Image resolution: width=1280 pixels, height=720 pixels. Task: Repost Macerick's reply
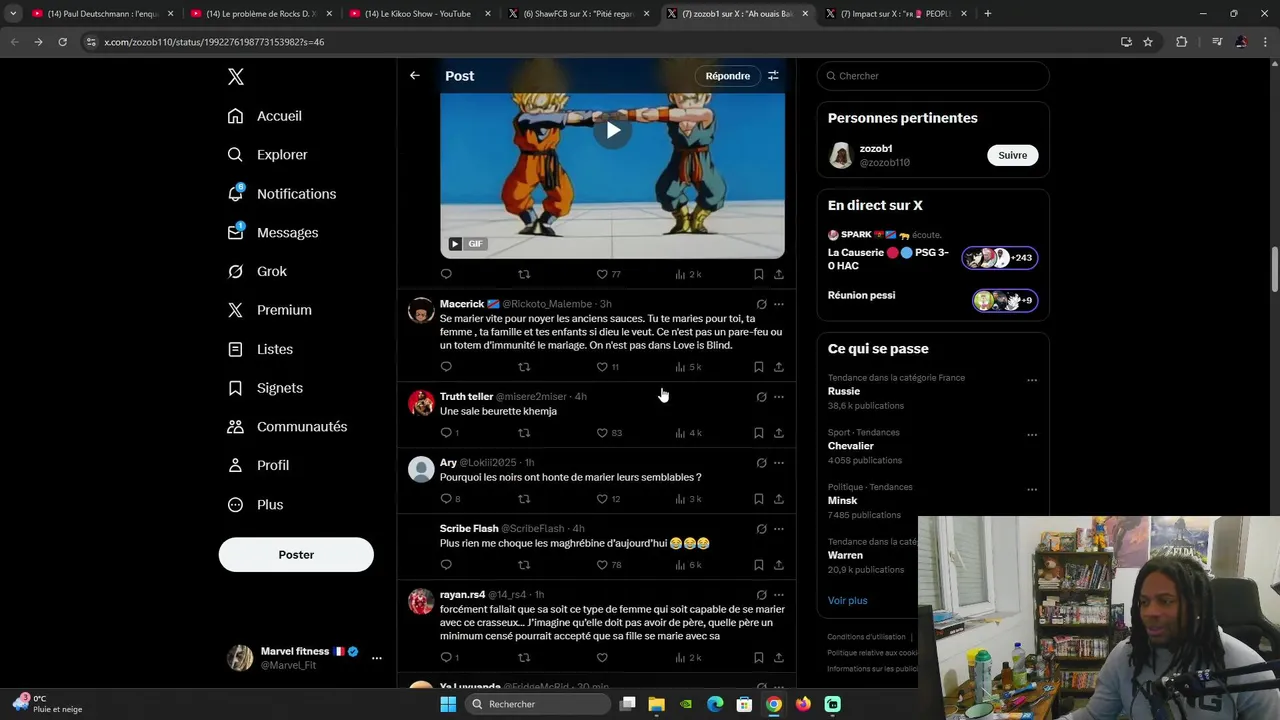[524, 367]
